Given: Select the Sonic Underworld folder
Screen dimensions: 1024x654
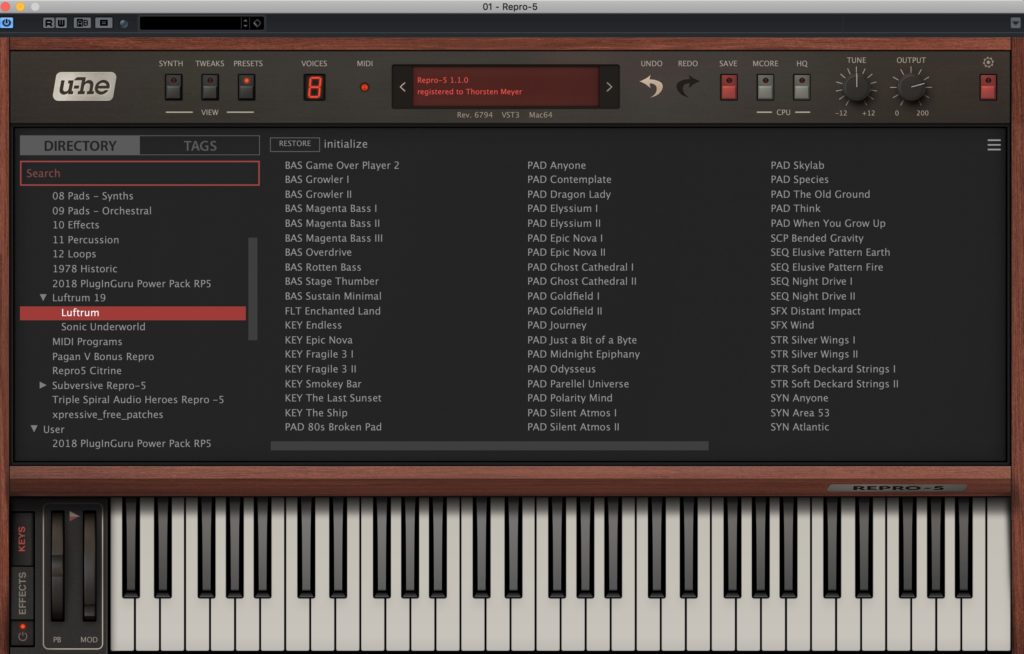Looking at the screenshot, I should (103, 327).
